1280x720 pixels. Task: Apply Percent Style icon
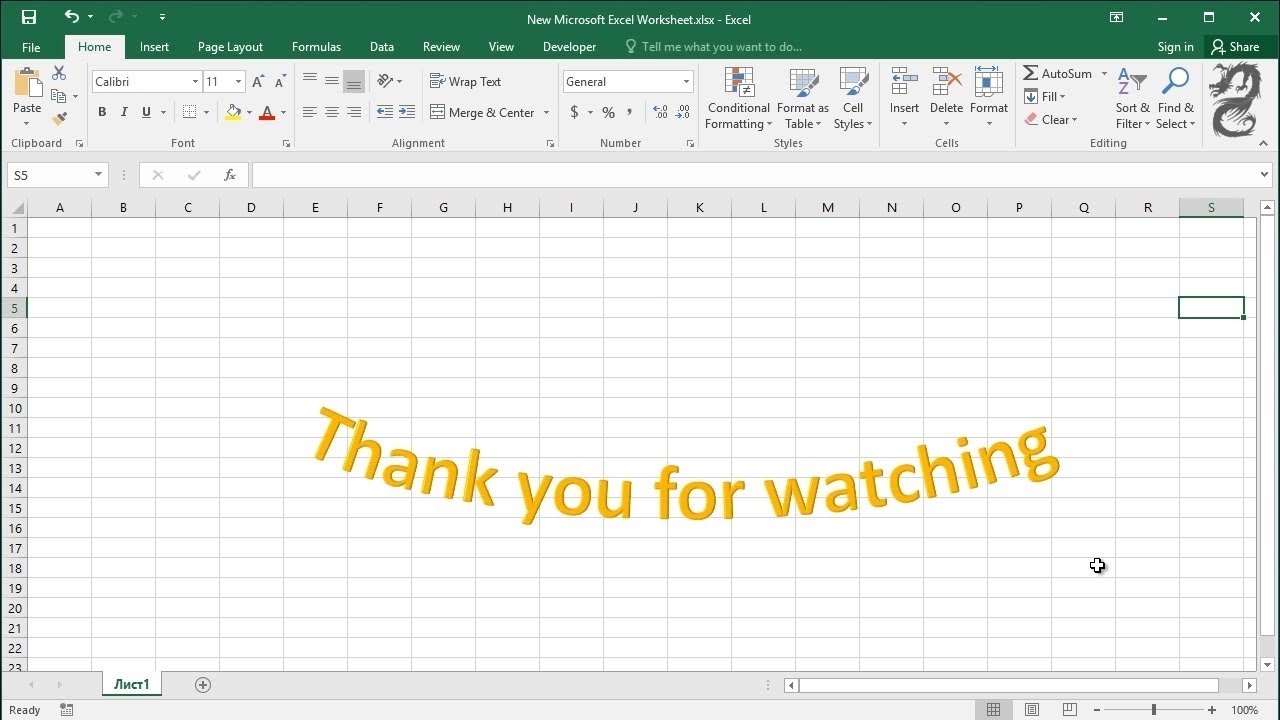point(608,112)
